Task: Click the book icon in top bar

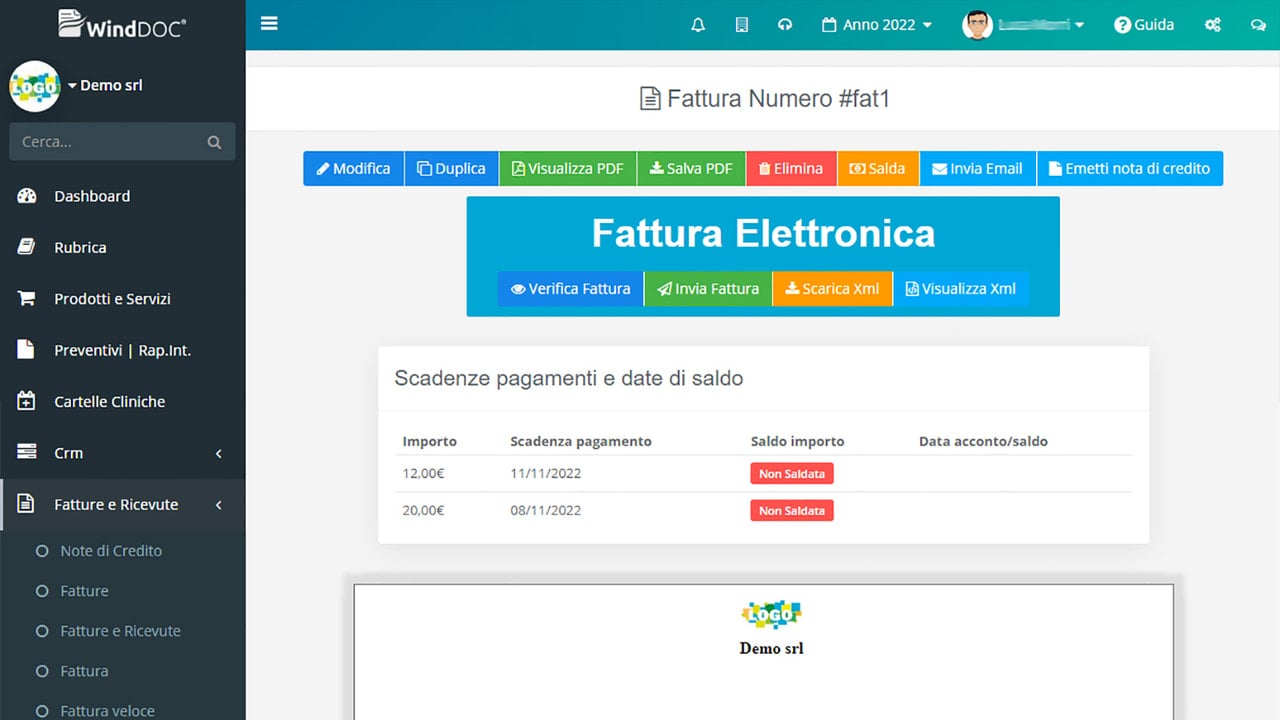Action: 742,25
